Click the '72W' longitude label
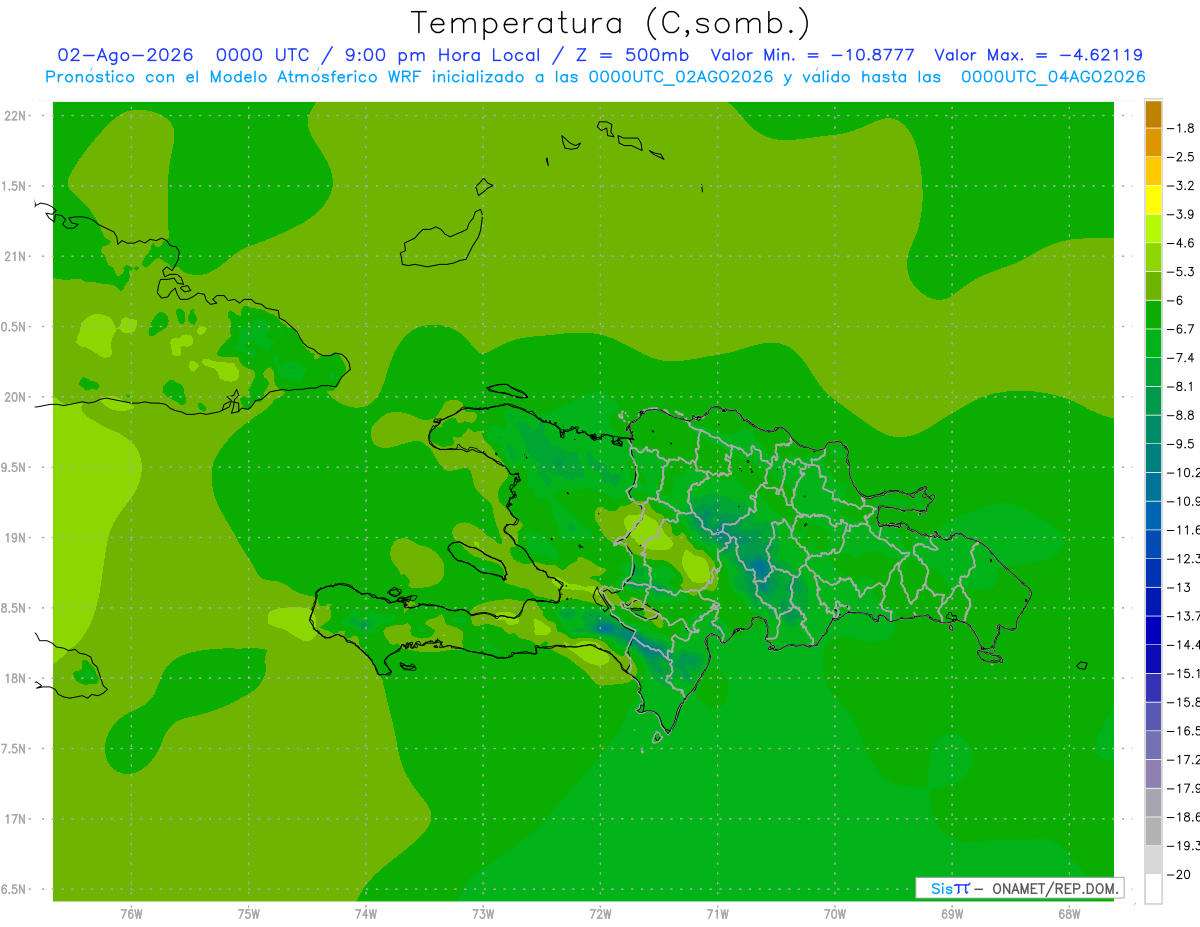This screenshot has width=1200, height=927. 600,915
